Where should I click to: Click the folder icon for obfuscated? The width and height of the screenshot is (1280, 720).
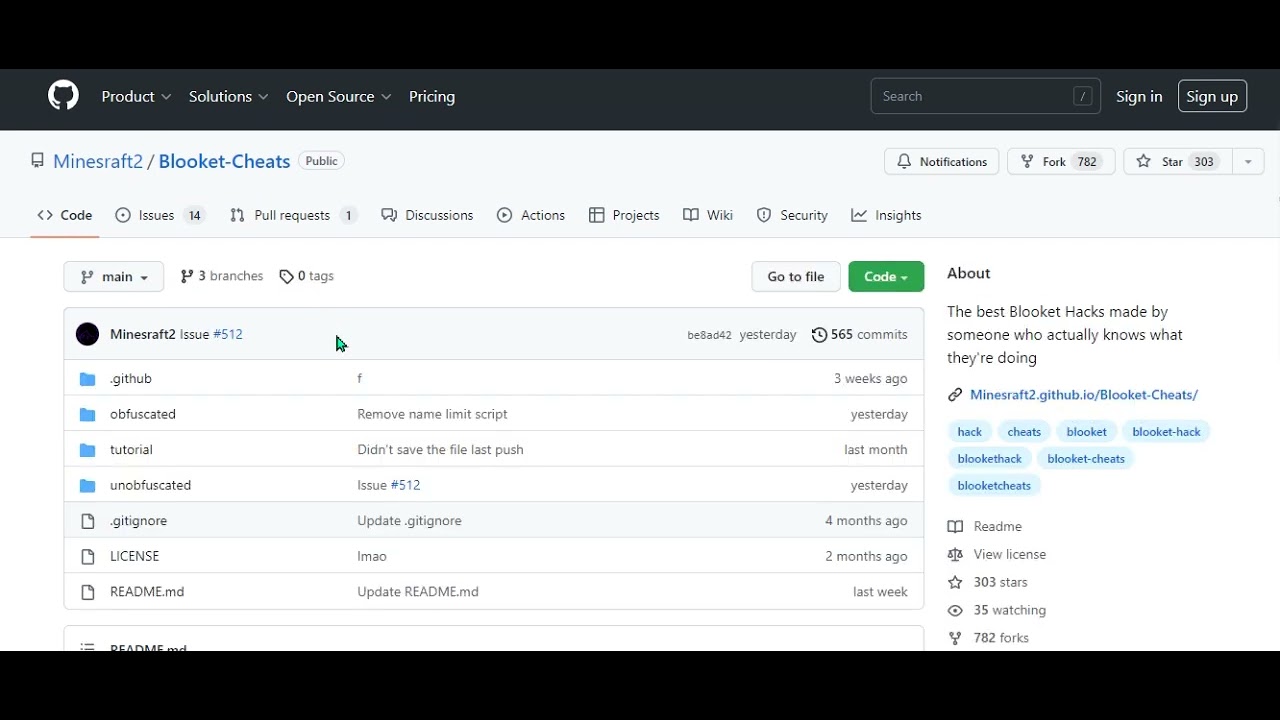click(87, 414)
